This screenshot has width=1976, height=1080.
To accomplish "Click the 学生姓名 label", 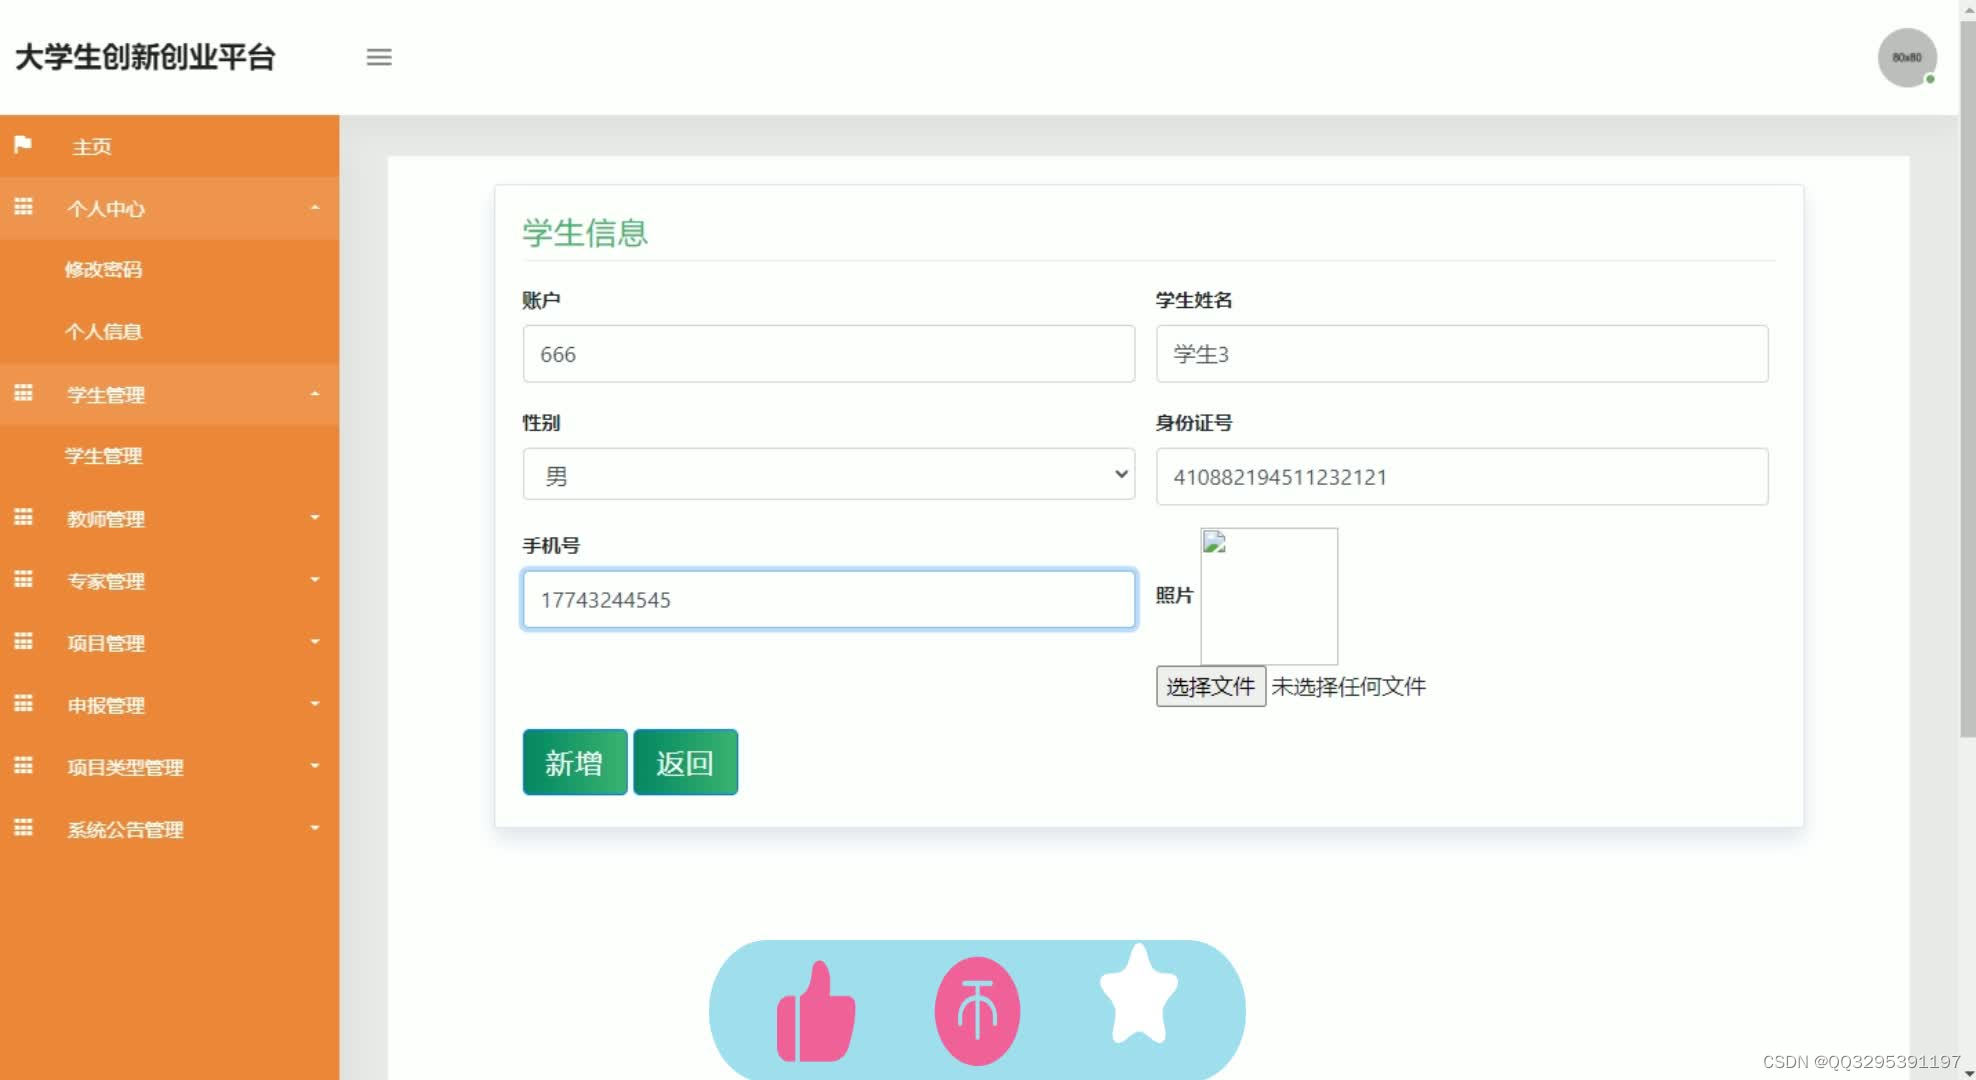I will [x=1194, y=300].
